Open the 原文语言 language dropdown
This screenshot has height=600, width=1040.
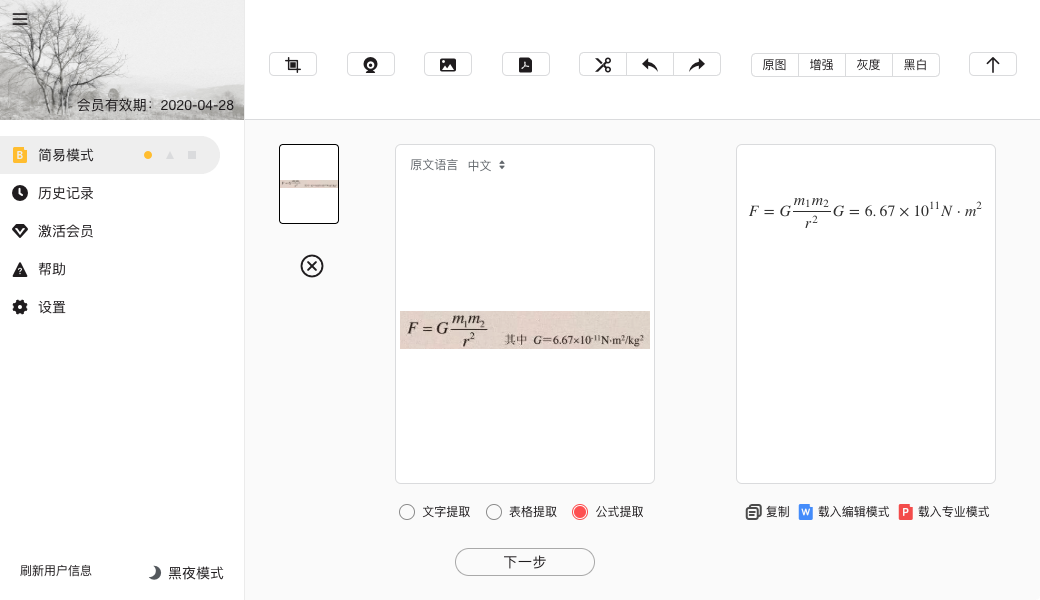[x=487, y=164]
